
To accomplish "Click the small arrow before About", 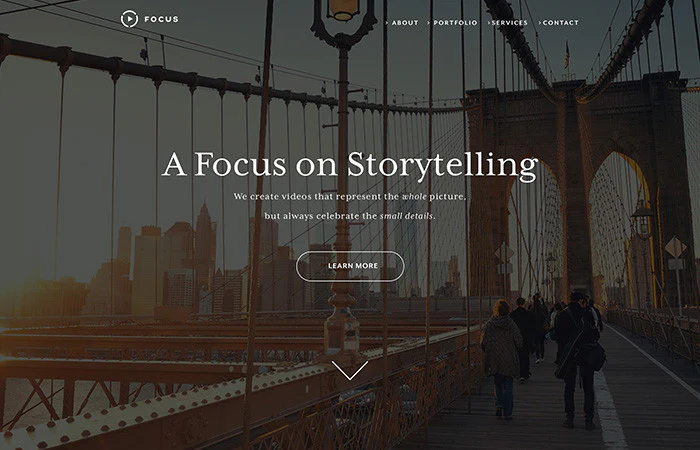I will point(387,23).
